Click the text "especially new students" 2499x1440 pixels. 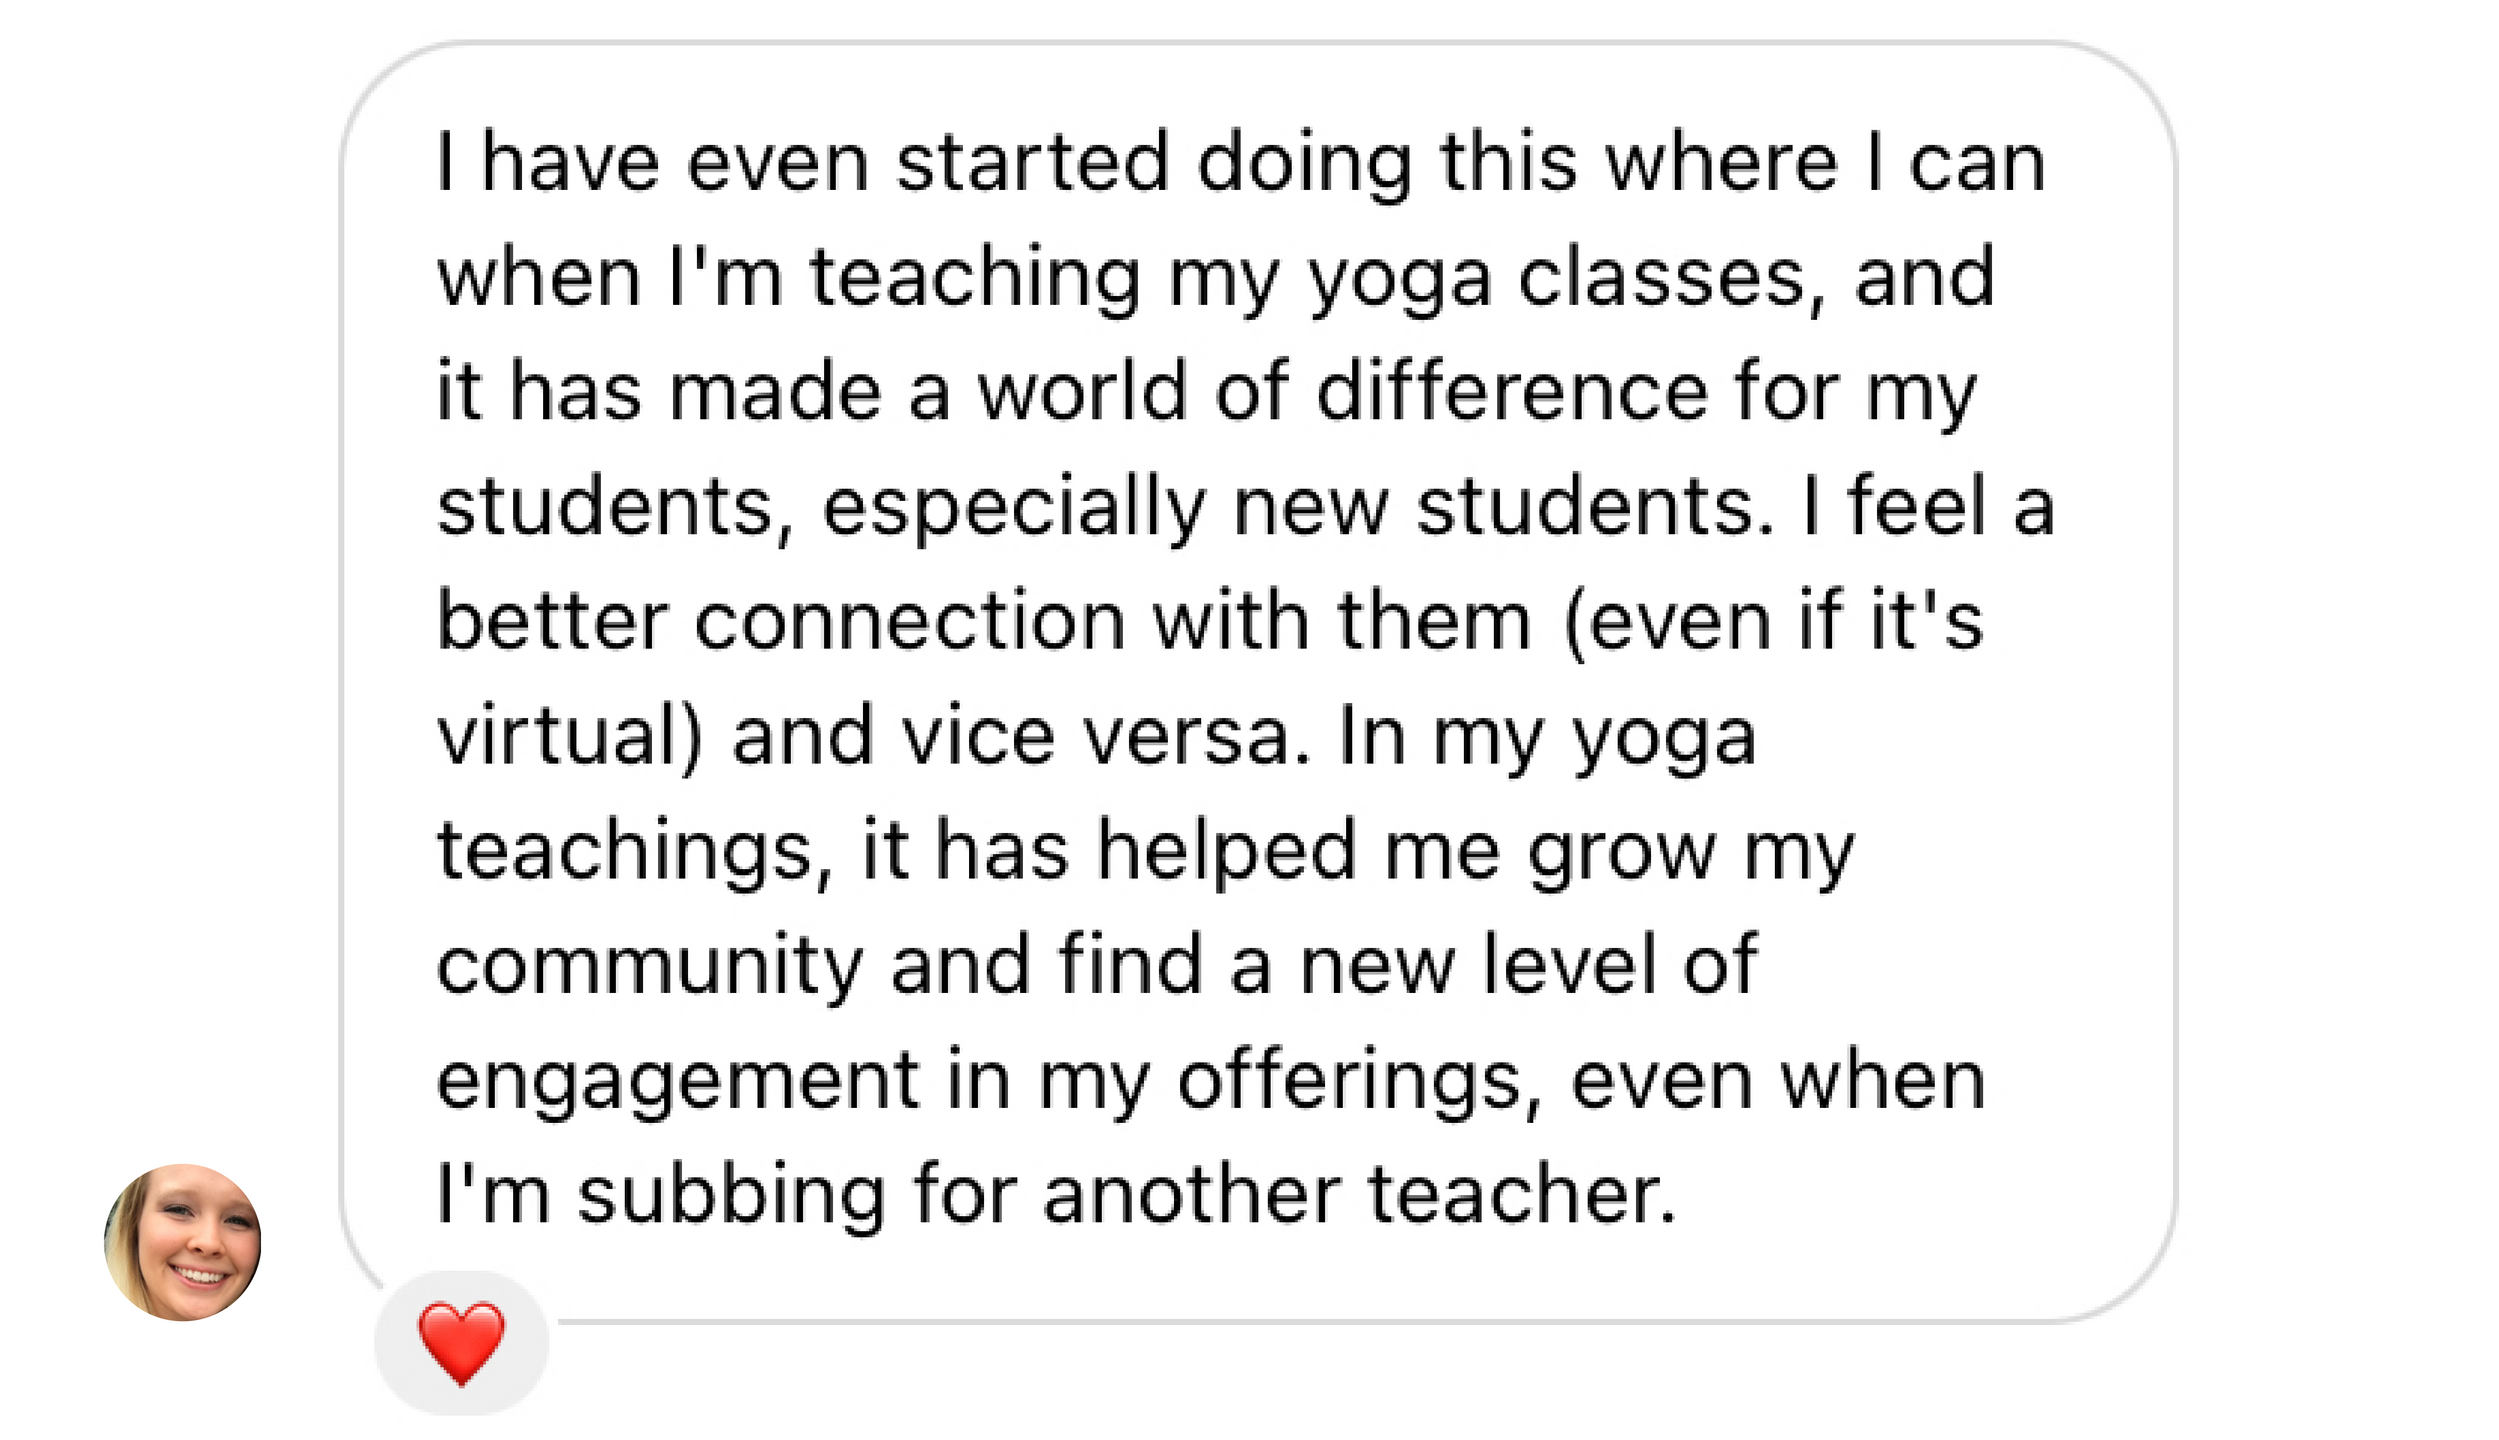(1298, 509)
